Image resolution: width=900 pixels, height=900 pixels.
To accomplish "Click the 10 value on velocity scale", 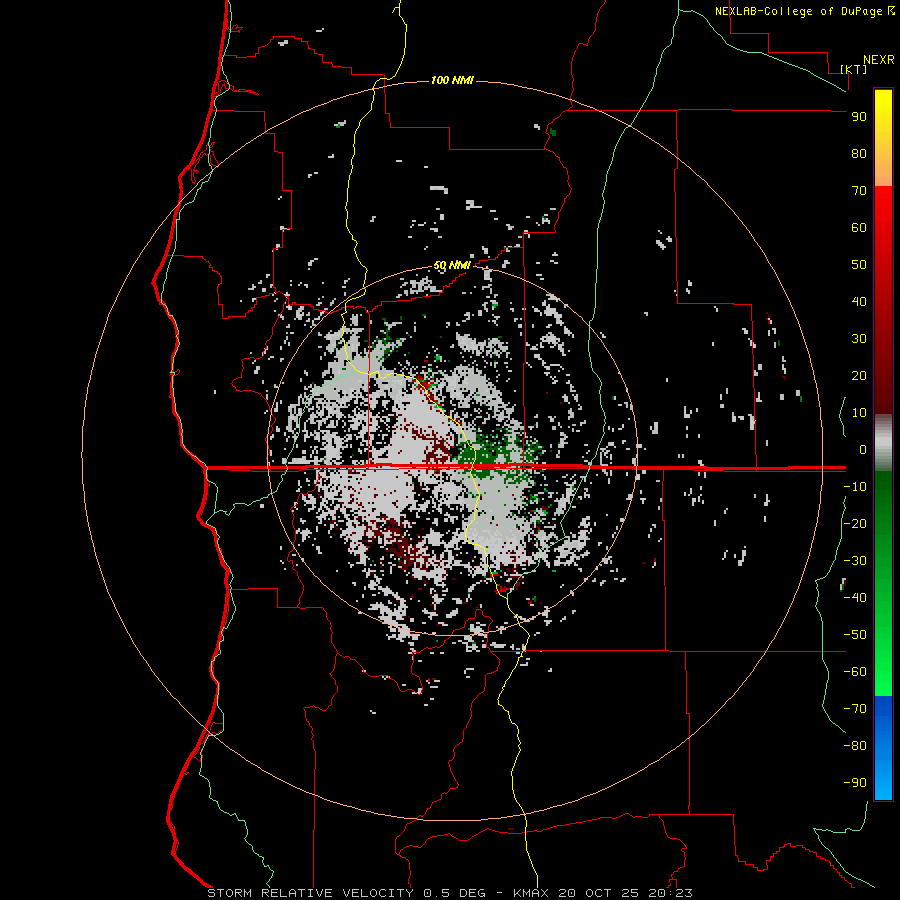I will (x=859, y=413).
